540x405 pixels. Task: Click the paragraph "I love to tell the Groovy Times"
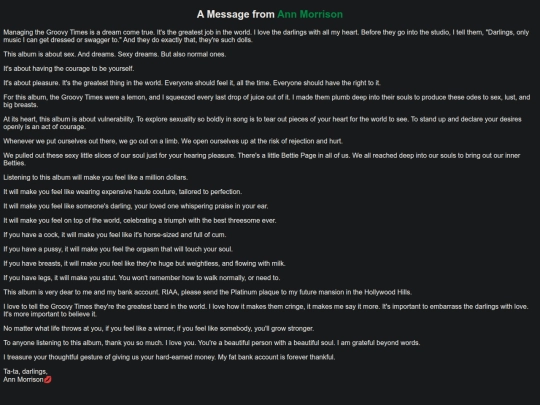point(266,310)
